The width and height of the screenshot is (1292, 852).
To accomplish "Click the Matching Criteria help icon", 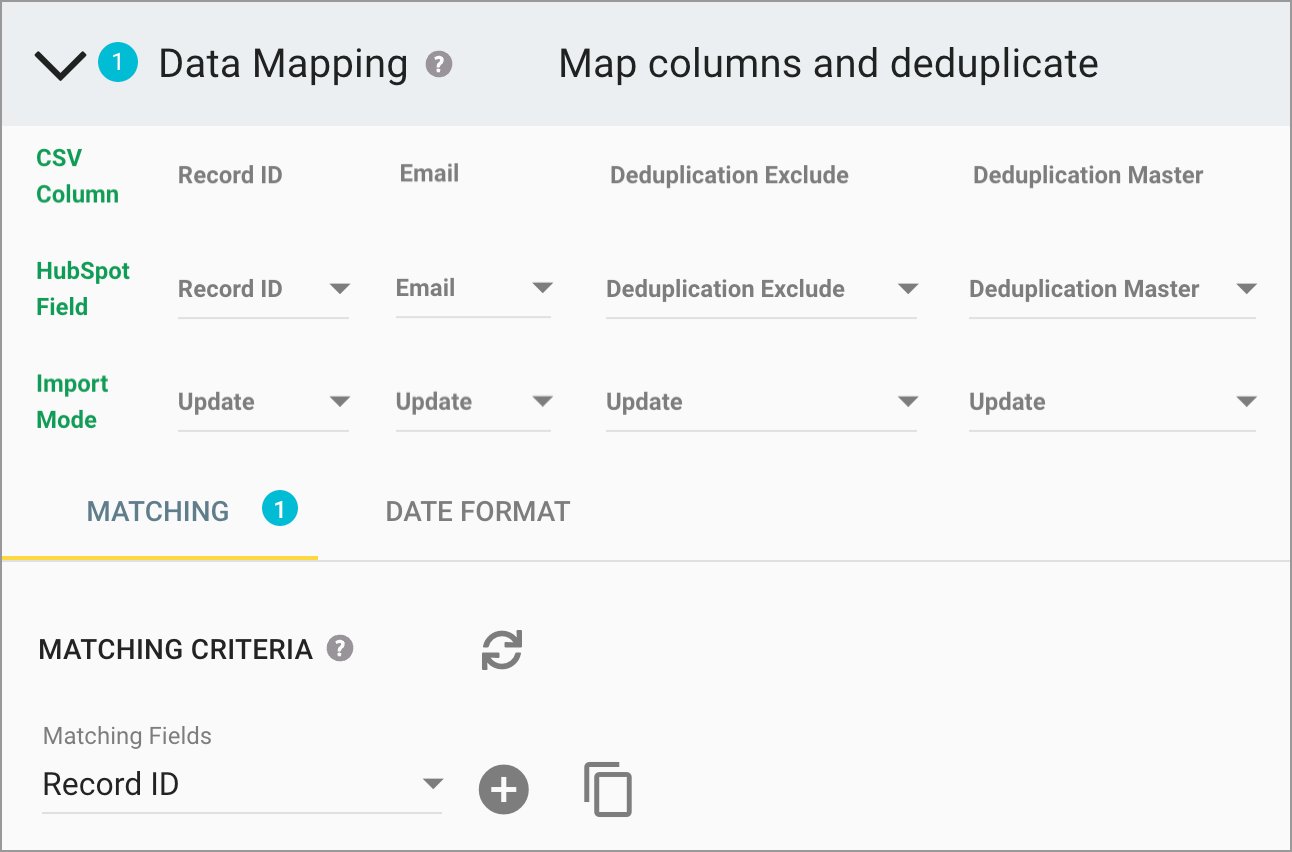I will (x=339, y=649).
